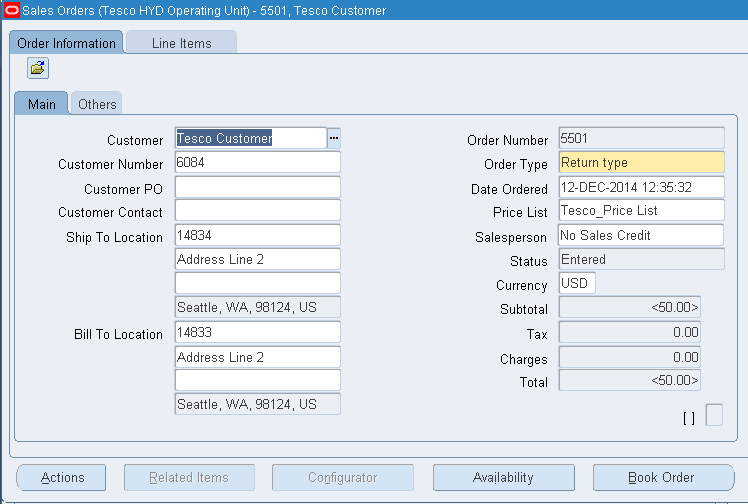Screen dimensions: 748x504
Task: Click the Salesperson label
Action: [511, 237]
